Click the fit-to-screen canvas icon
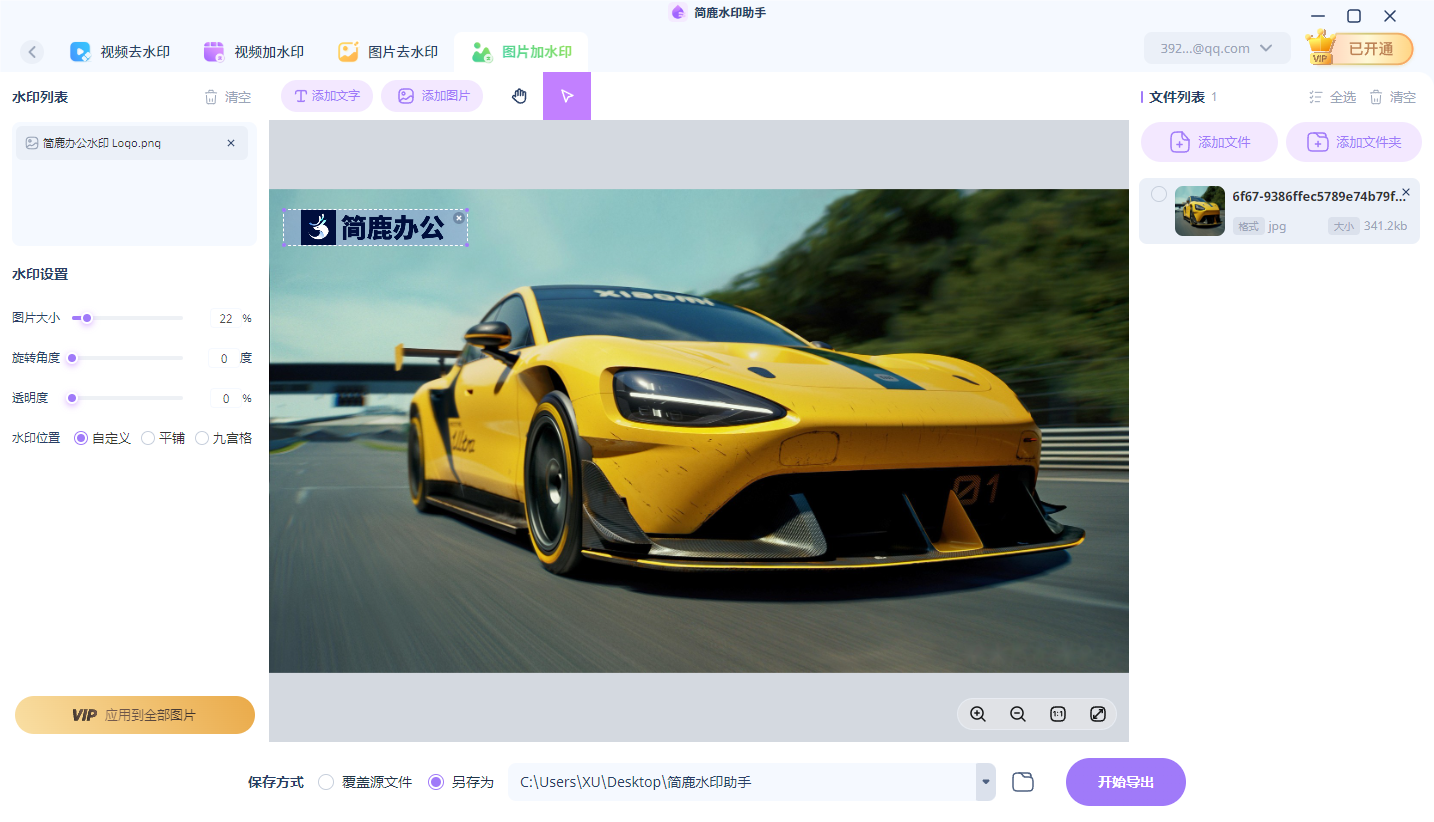The height and width of the screenshot is (822, 1434). (1097, 714)
